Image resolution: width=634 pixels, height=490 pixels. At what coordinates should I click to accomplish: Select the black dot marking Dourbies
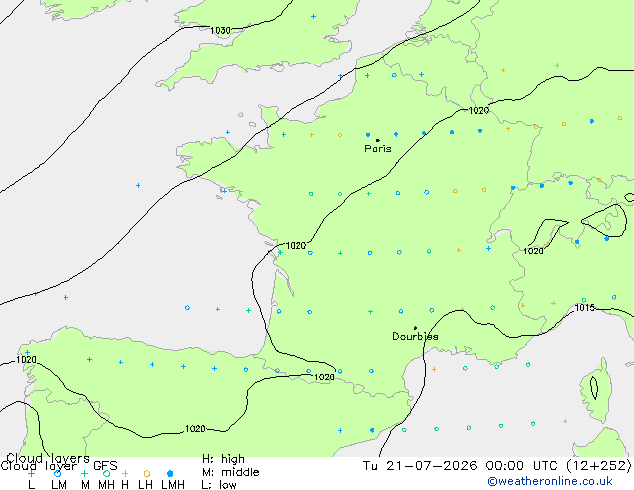[415, 328]
